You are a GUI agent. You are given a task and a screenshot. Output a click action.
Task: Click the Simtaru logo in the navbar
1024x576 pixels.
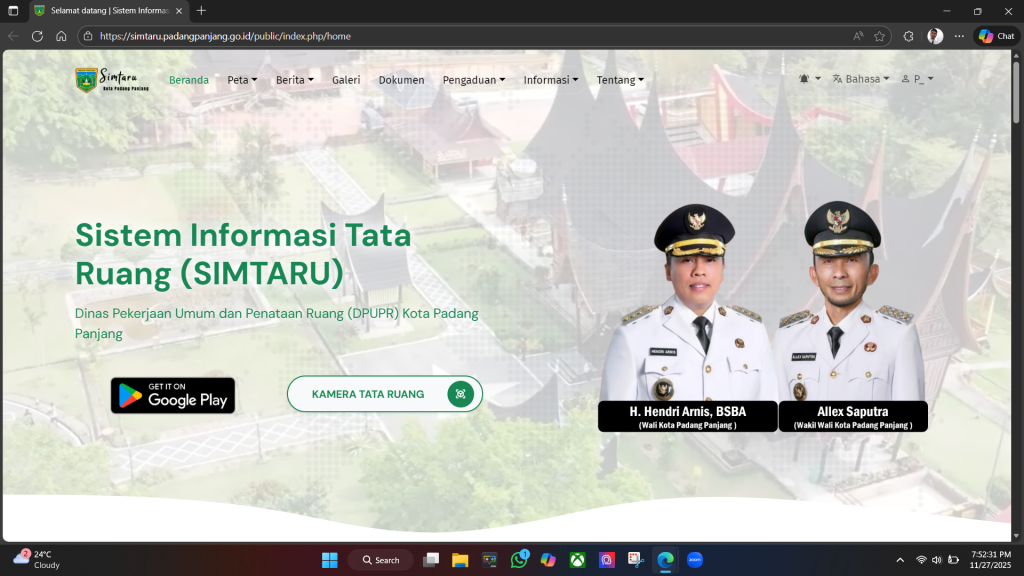point(111,80)
